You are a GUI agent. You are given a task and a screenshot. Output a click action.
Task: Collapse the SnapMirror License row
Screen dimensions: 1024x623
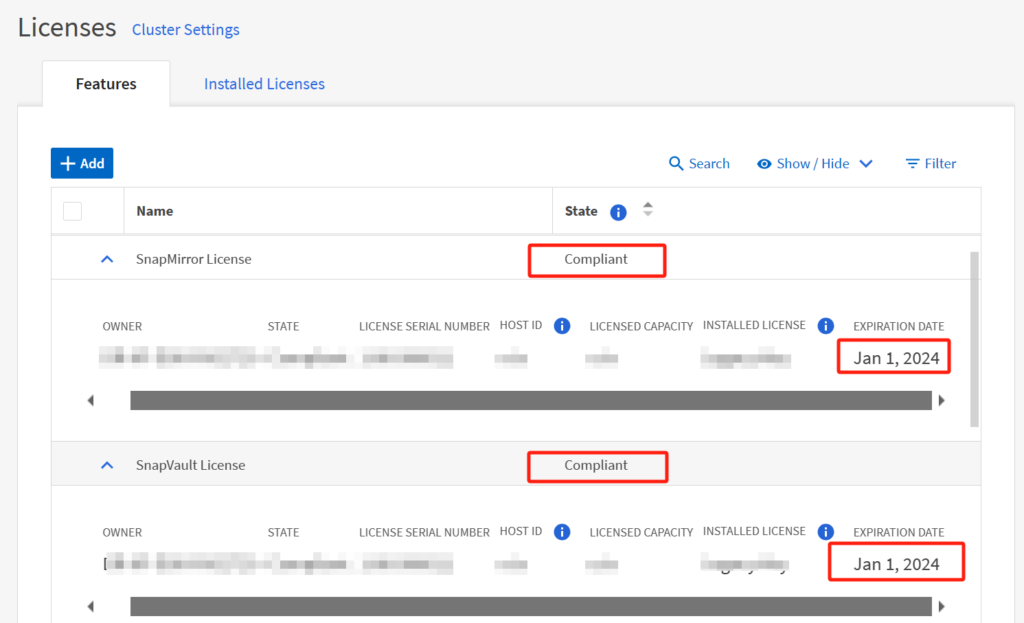107,259
